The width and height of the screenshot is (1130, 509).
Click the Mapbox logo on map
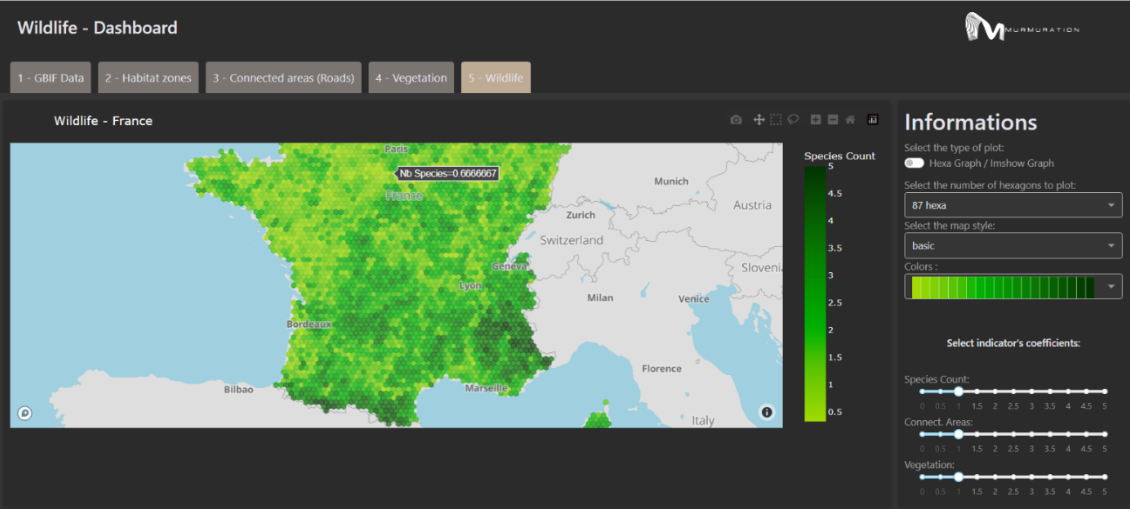click(x=25, y=413)
